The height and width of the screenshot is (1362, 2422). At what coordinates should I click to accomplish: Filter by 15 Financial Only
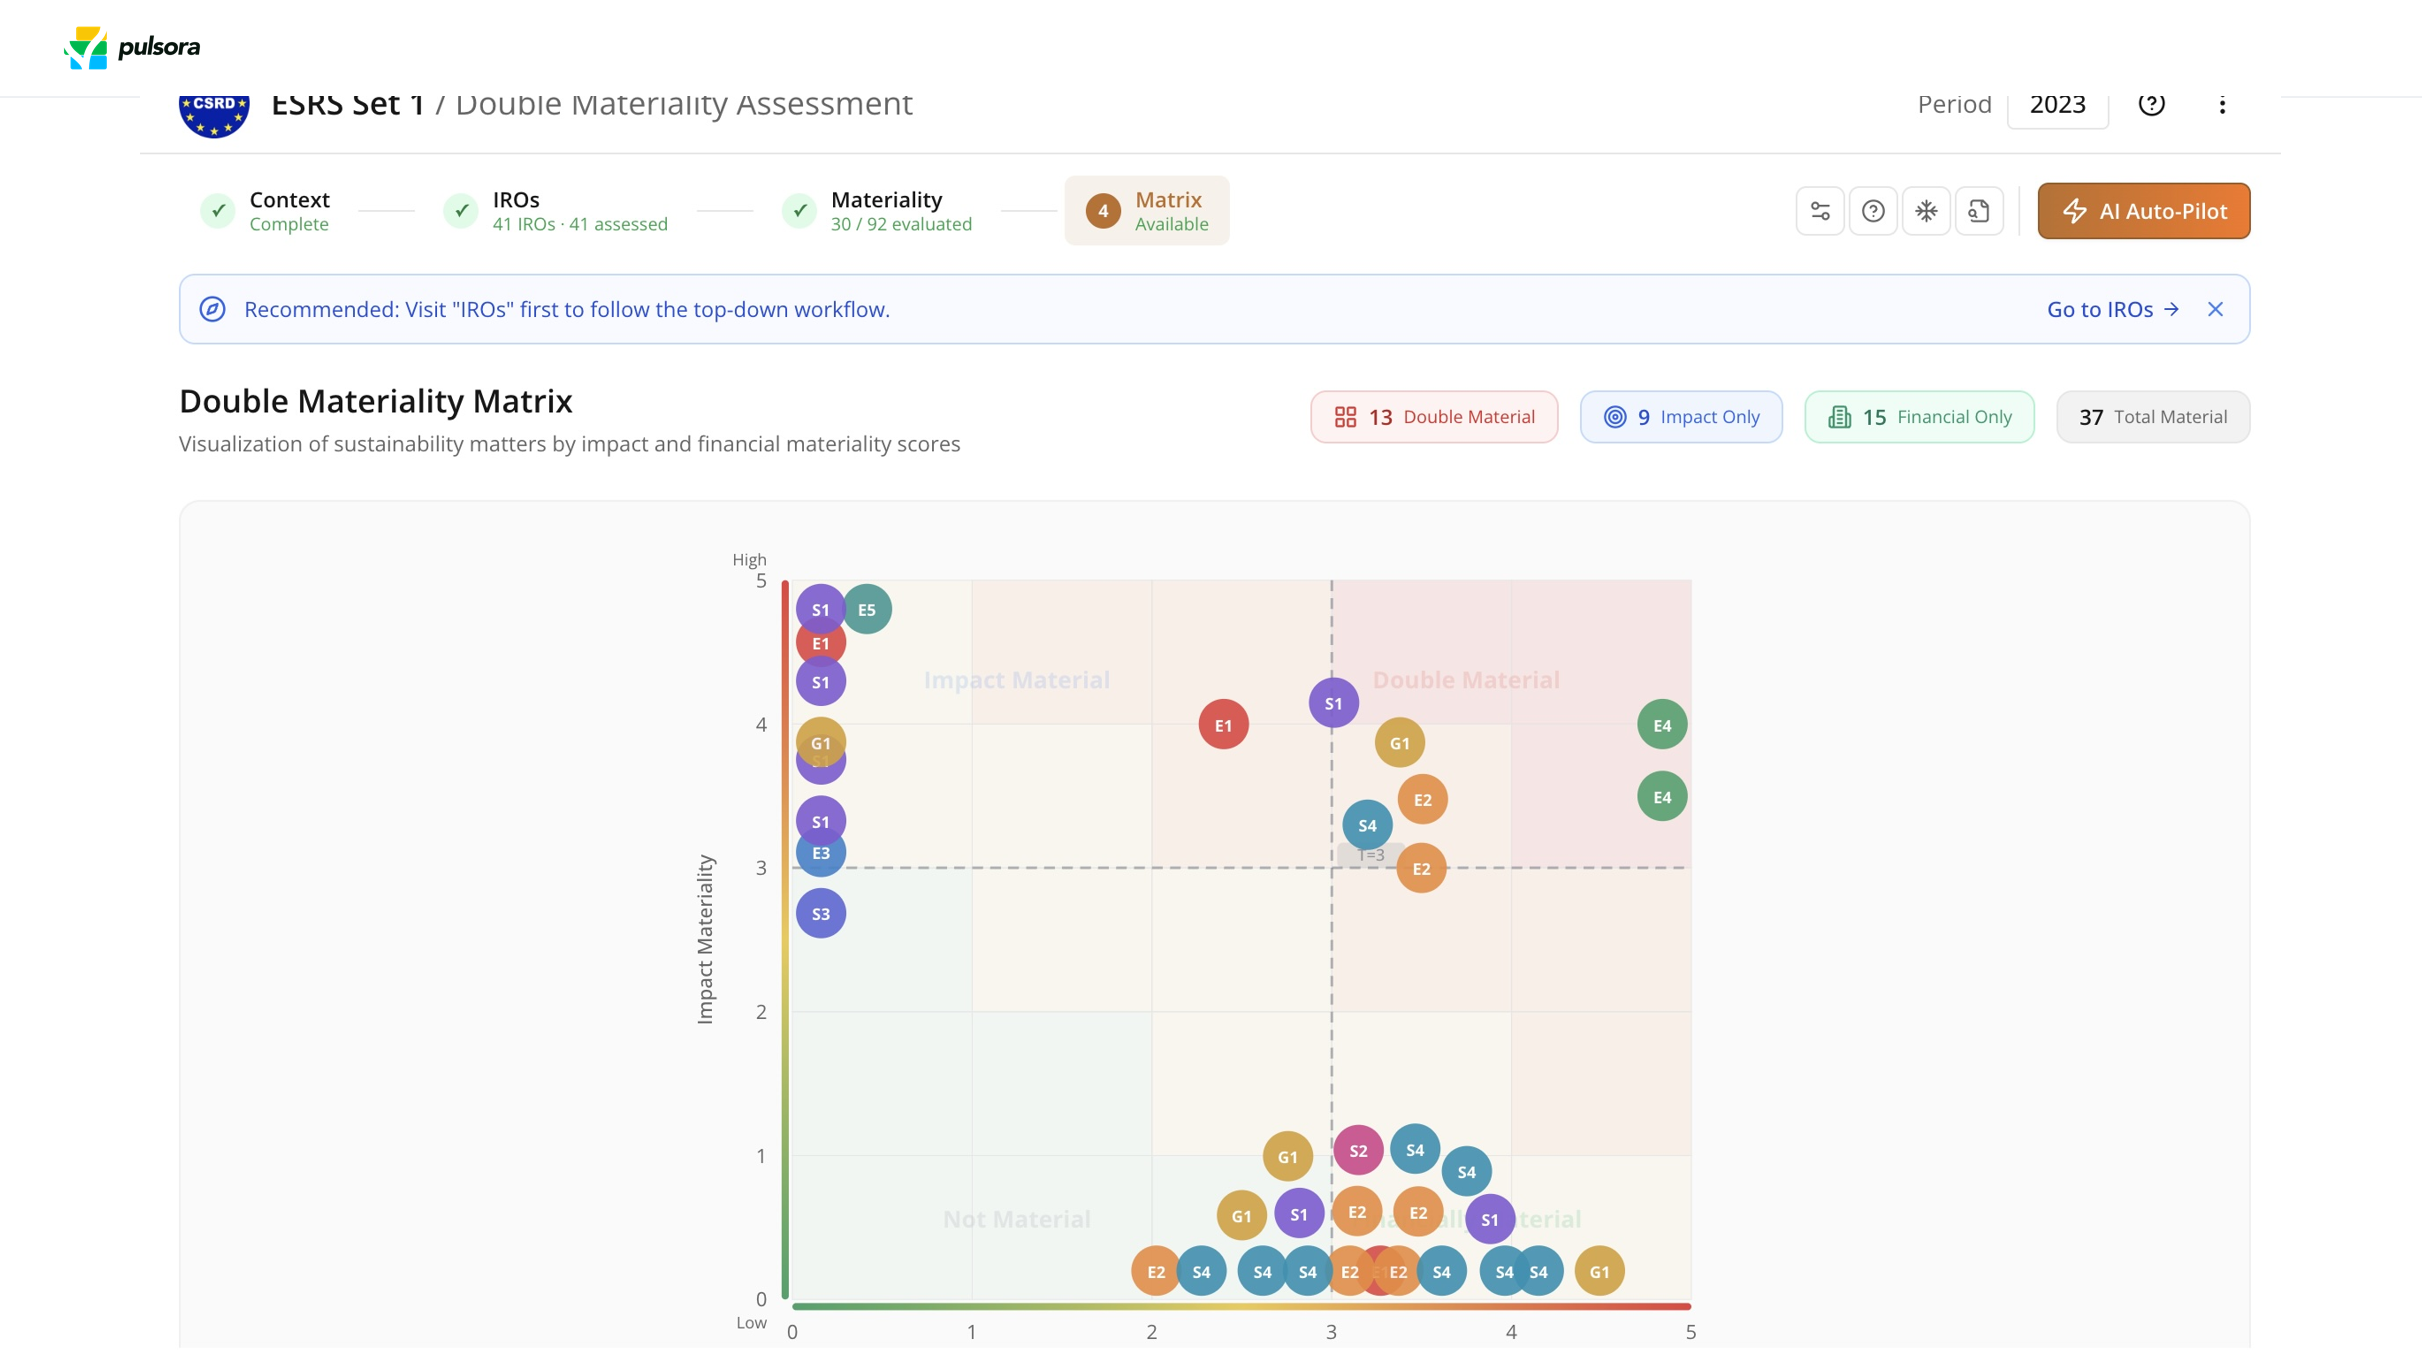(x=1919, y=417)
